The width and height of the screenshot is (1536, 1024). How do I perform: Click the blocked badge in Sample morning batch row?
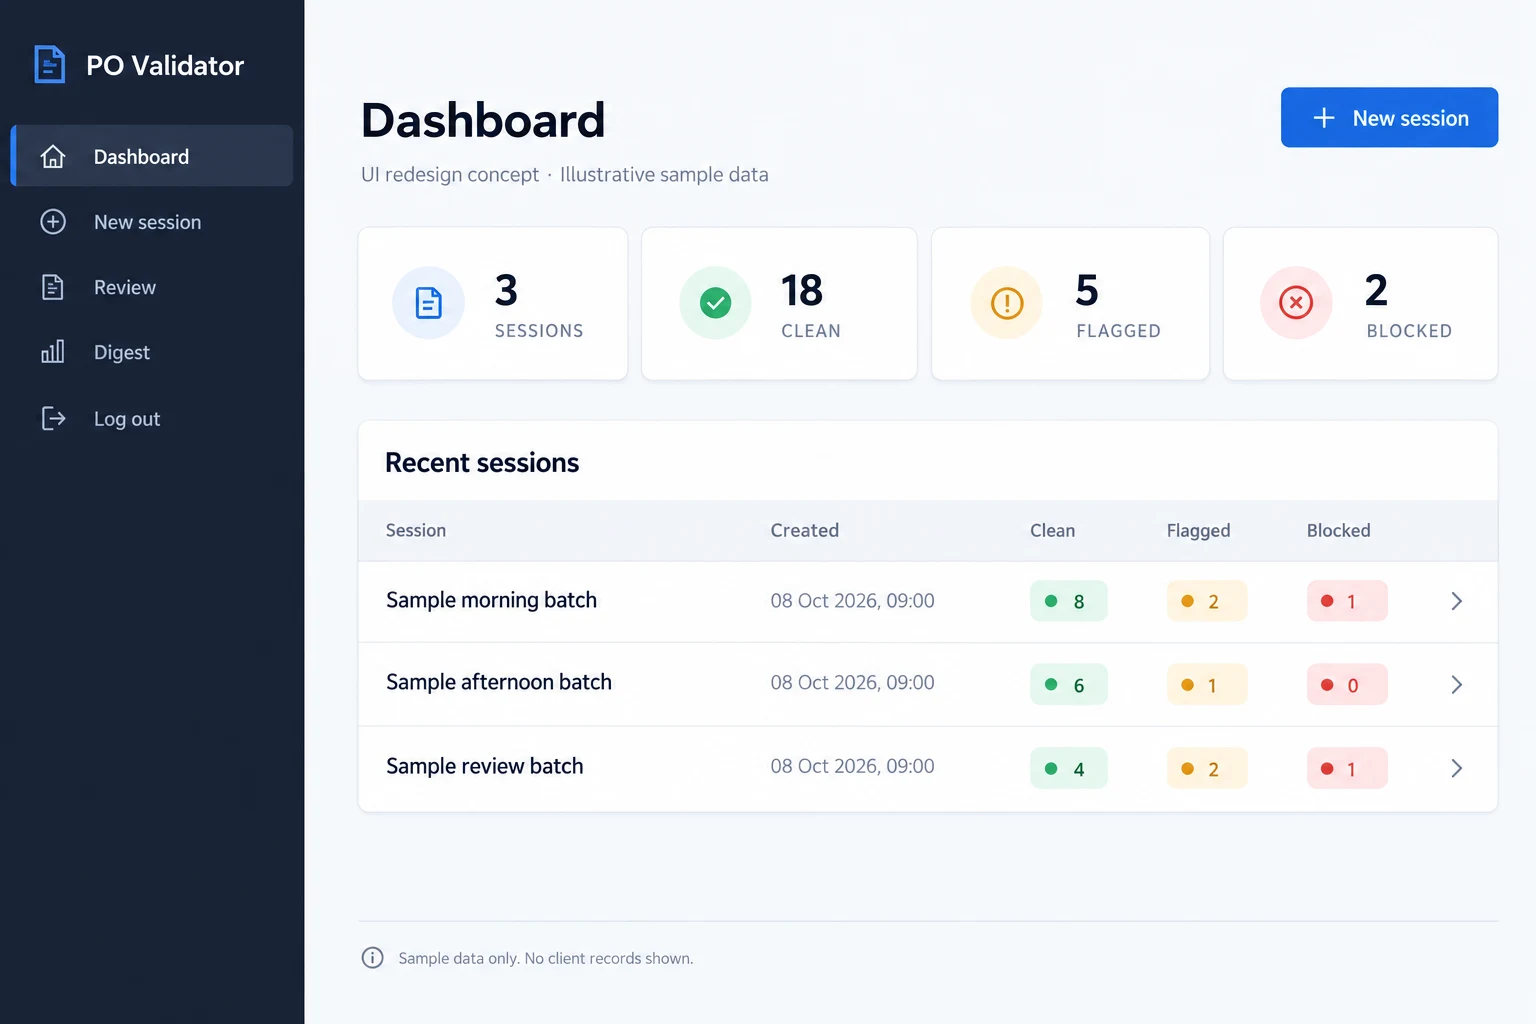click(1346, 601)
